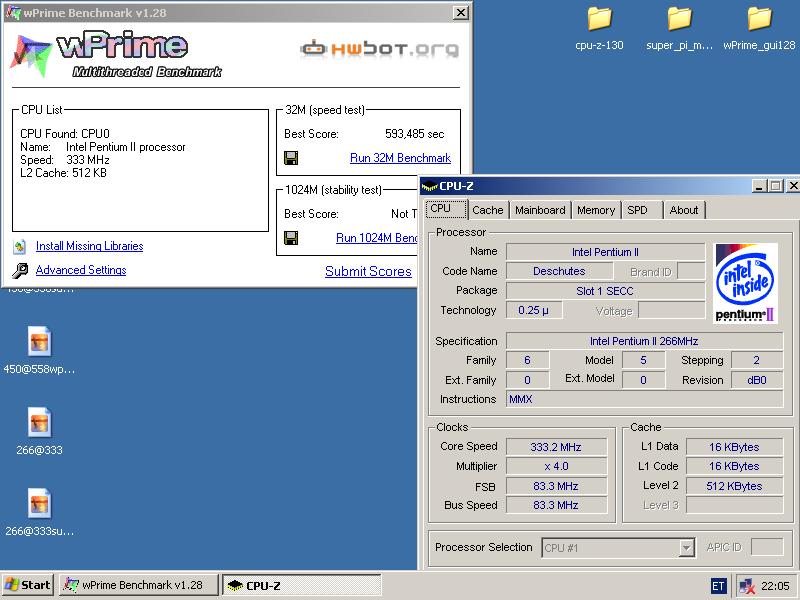Viewport: 800px width, 600px height.
Task: Click the Intel Inside Pentium II logo
Action: pos(745,283)
